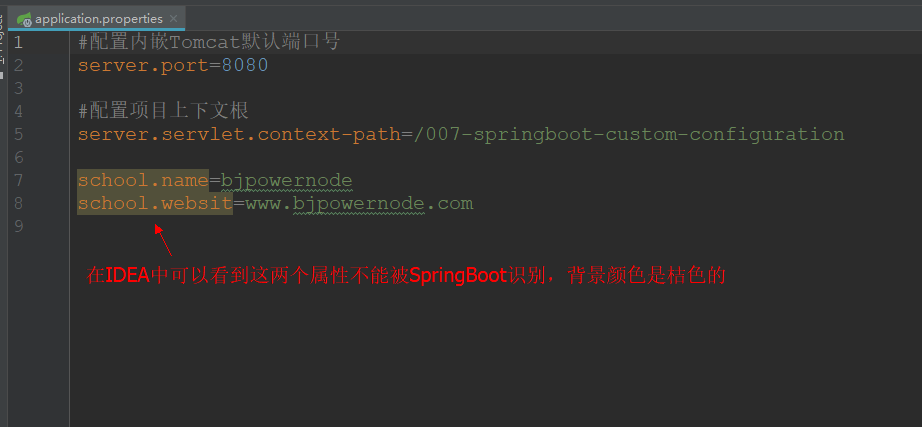Click the /007-springboot-custom-configuration value

pos(629,134)
